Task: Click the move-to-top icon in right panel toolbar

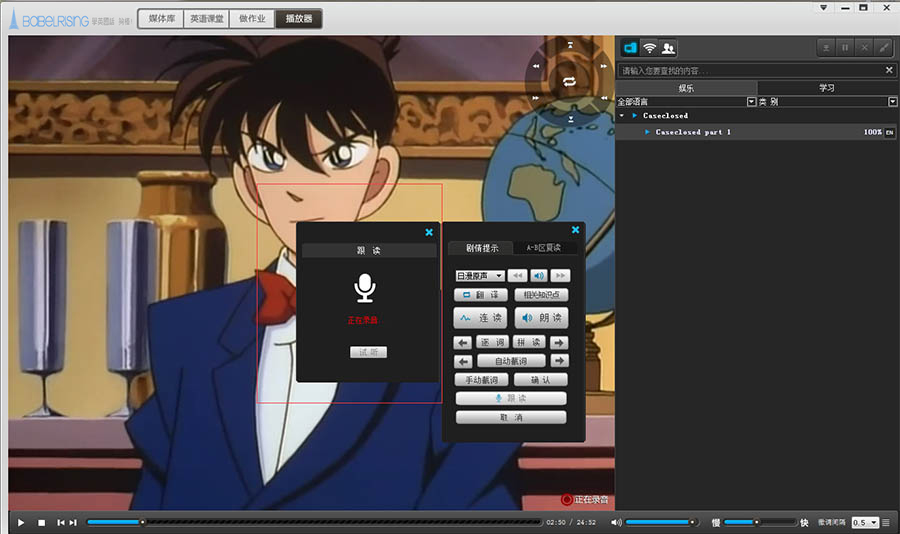Action: pyautogui.click(x=826, y=48)
